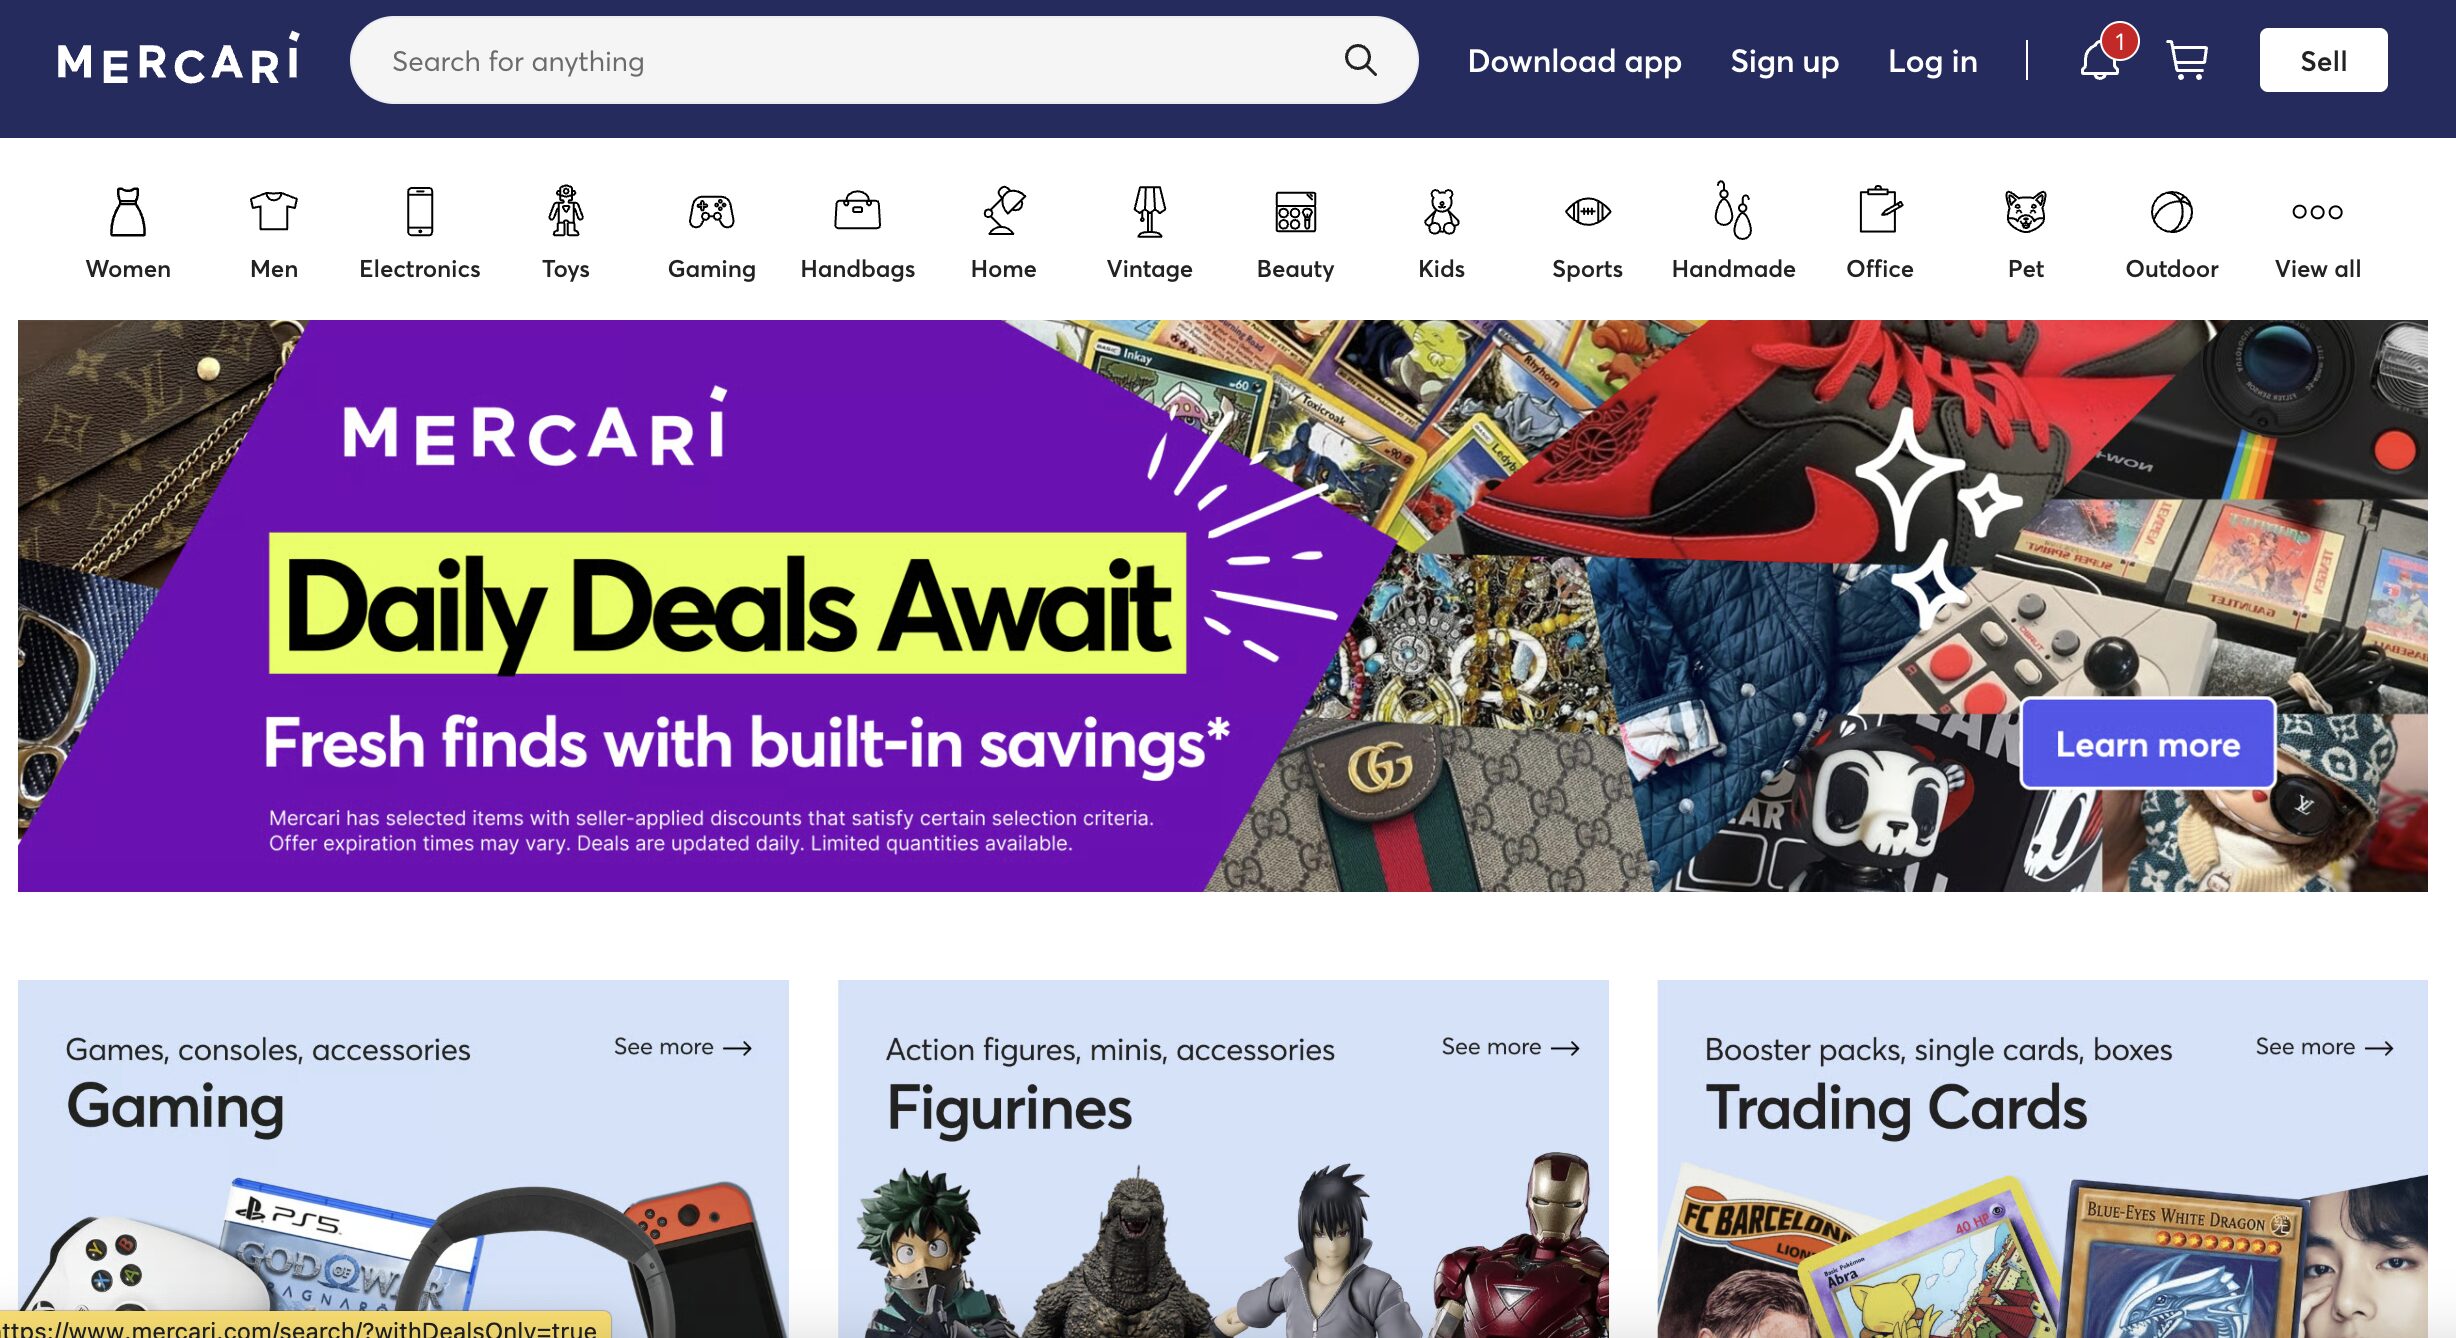Click the Sell button

pos(2324,60)
